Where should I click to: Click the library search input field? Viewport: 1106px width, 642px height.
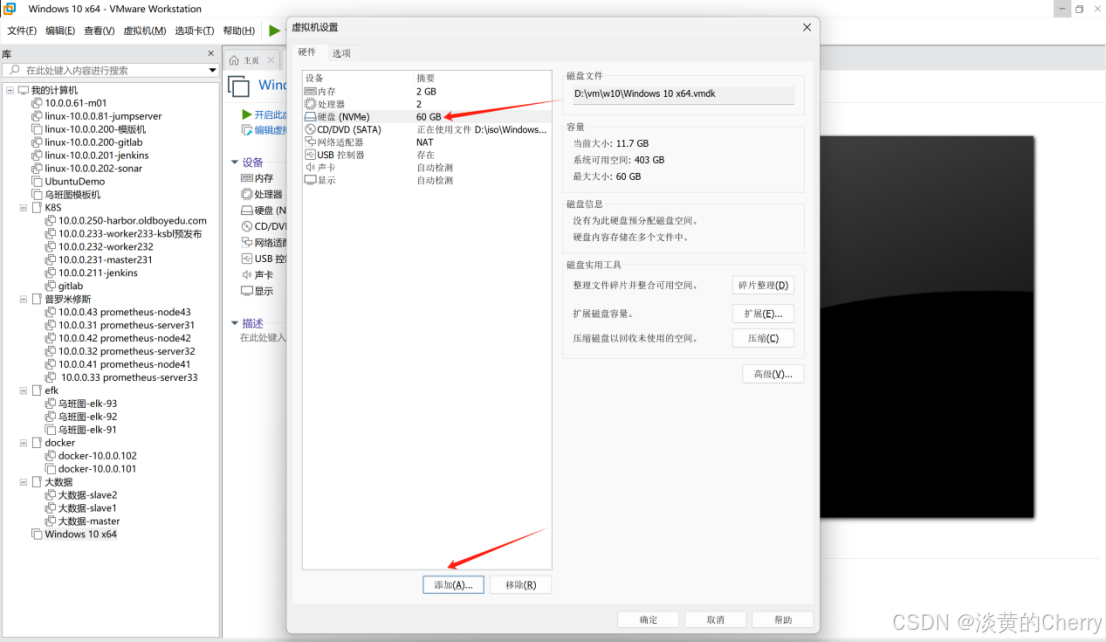[x=109, y=70]
